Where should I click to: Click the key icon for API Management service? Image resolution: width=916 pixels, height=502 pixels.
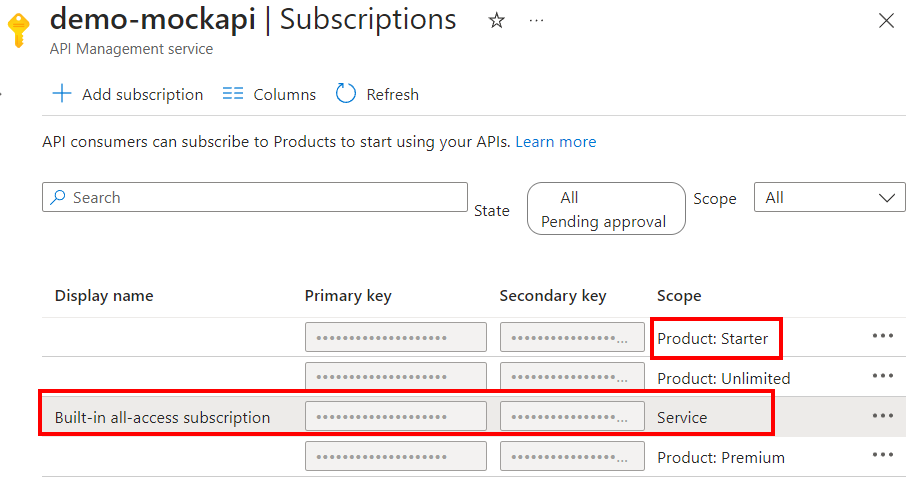pos(17,30)
